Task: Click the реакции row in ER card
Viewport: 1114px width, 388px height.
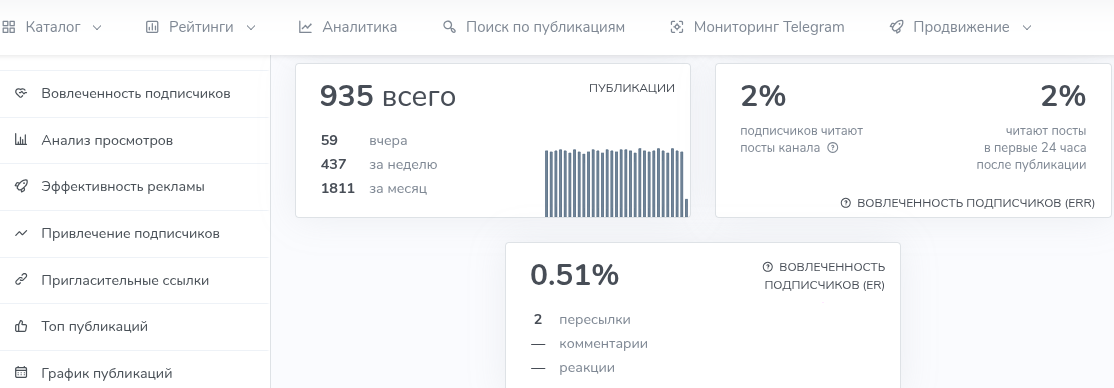Action: [573, 367]
